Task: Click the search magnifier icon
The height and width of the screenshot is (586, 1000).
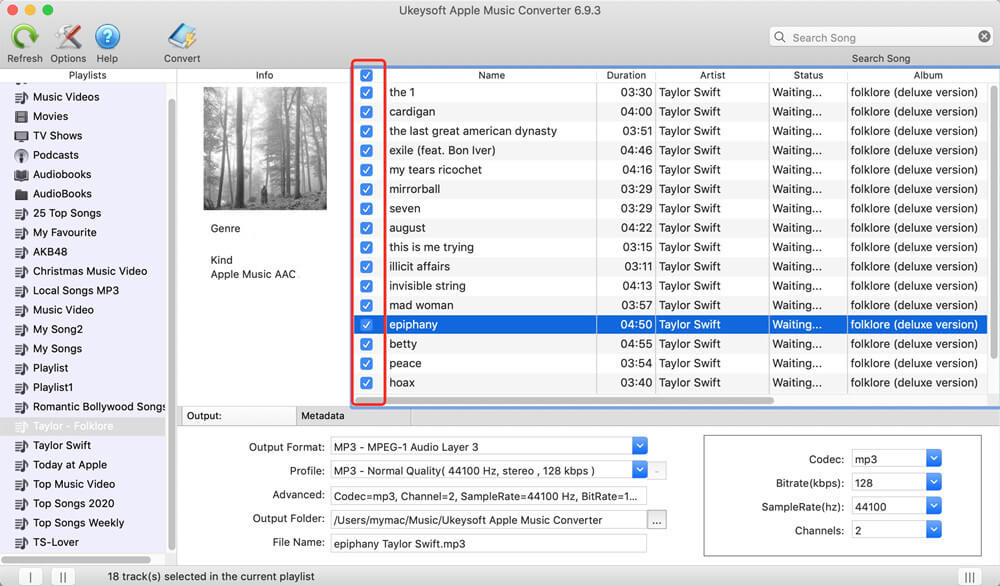Action: 780,37
